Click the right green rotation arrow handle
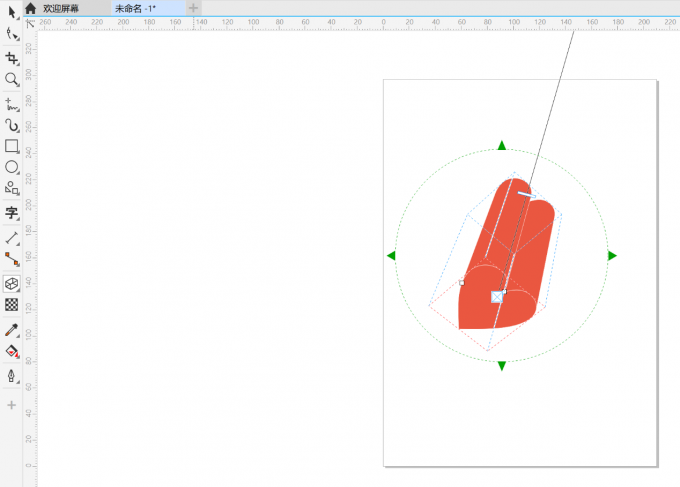 [612, 256]
